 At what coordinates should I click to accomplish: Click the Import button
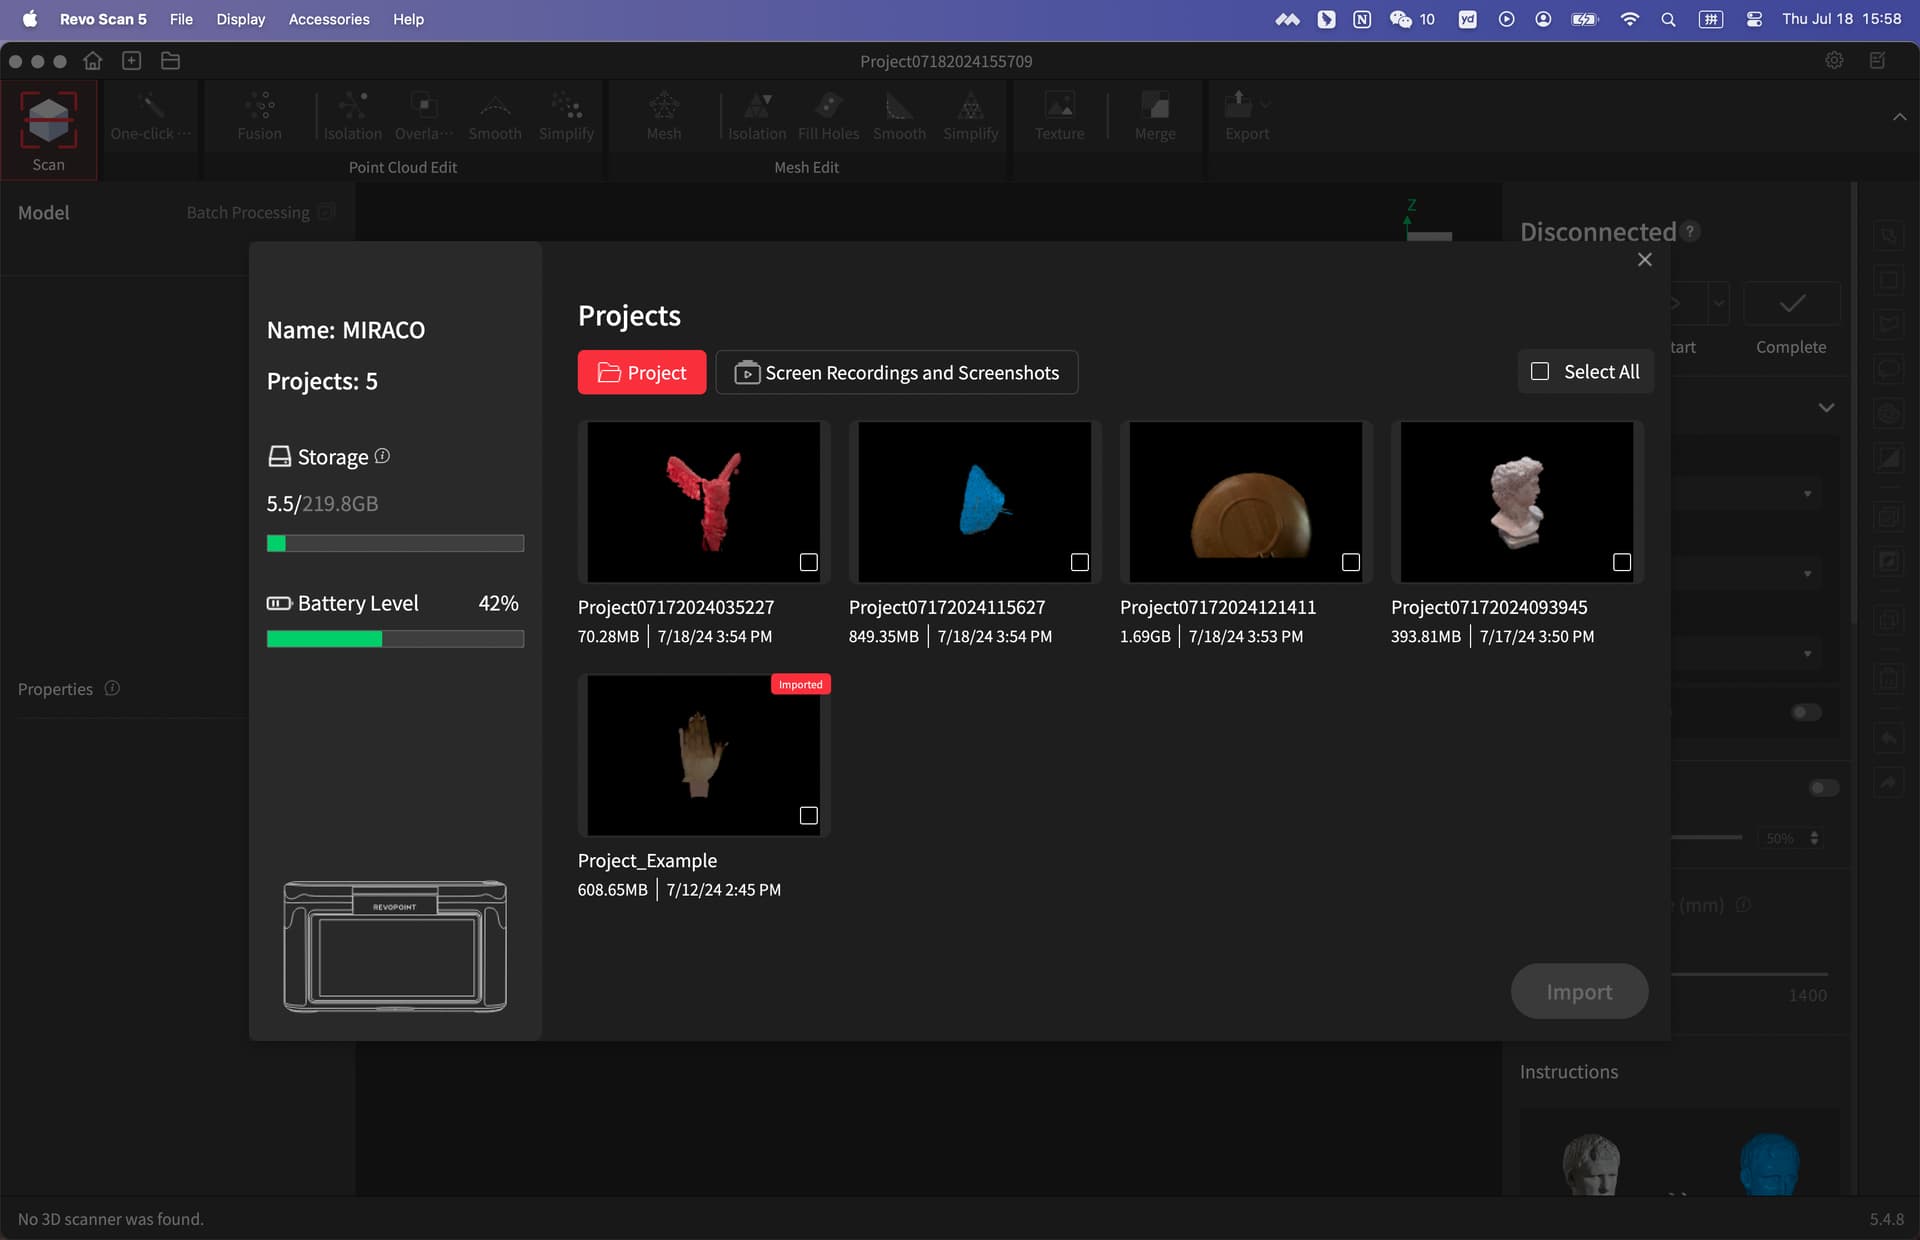[x=1579, y=992]
